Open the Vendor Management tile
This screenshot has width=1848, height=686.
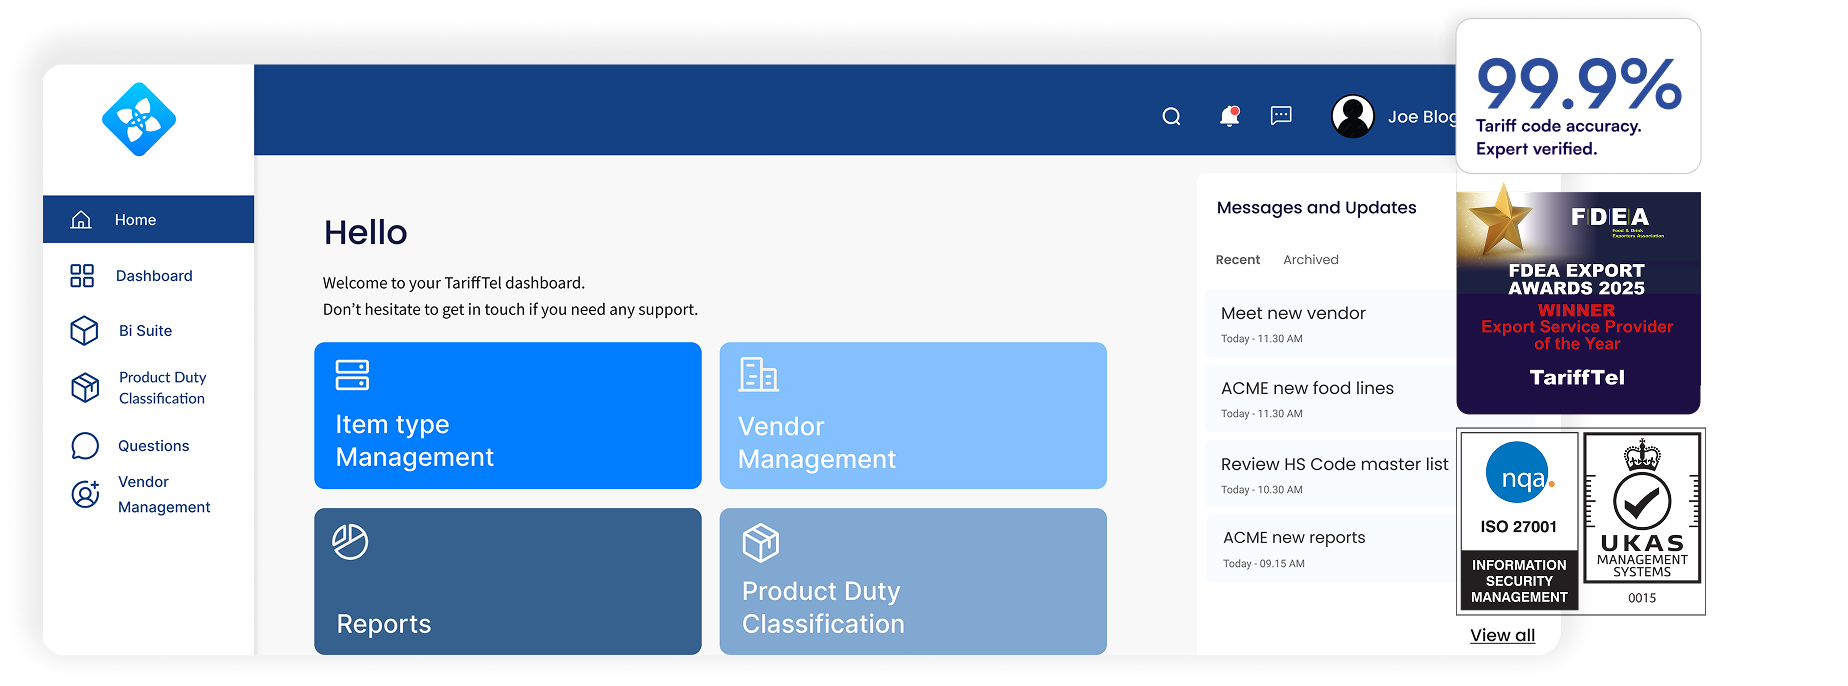912,416
